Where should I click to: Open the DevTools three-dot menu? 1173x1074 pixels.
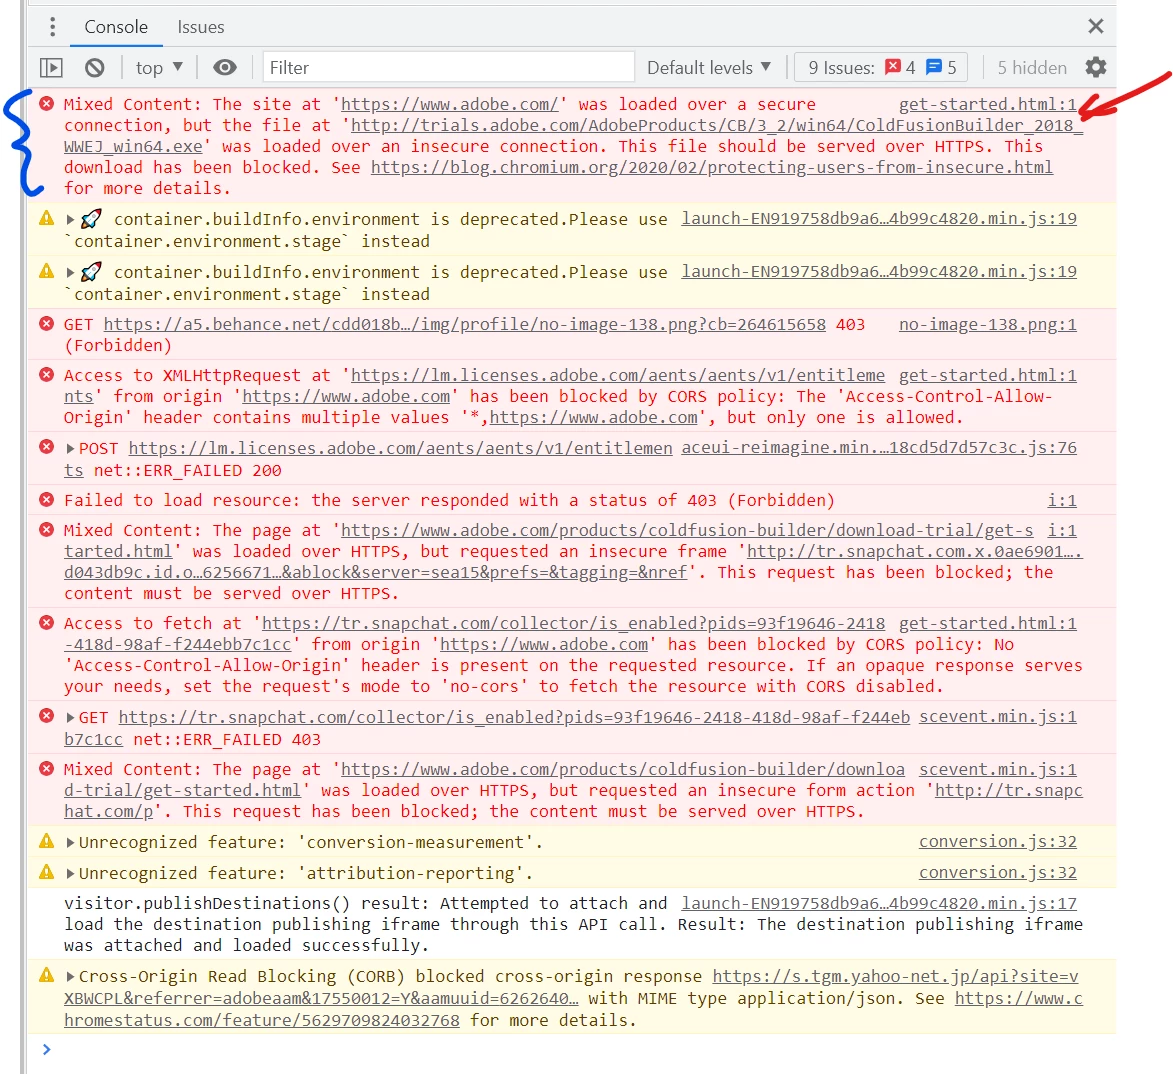[52, 27]
